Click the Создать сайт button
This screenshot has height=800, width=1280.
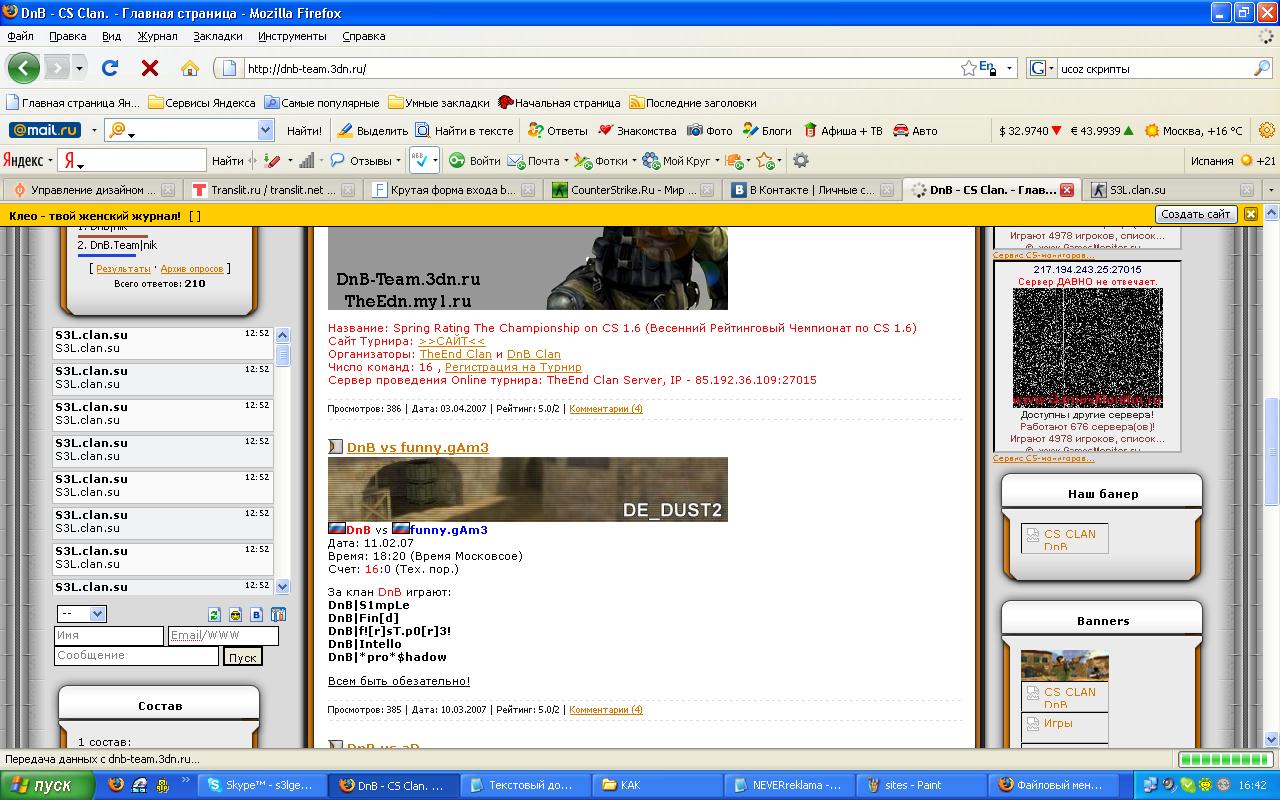[x=1196, y=214]
